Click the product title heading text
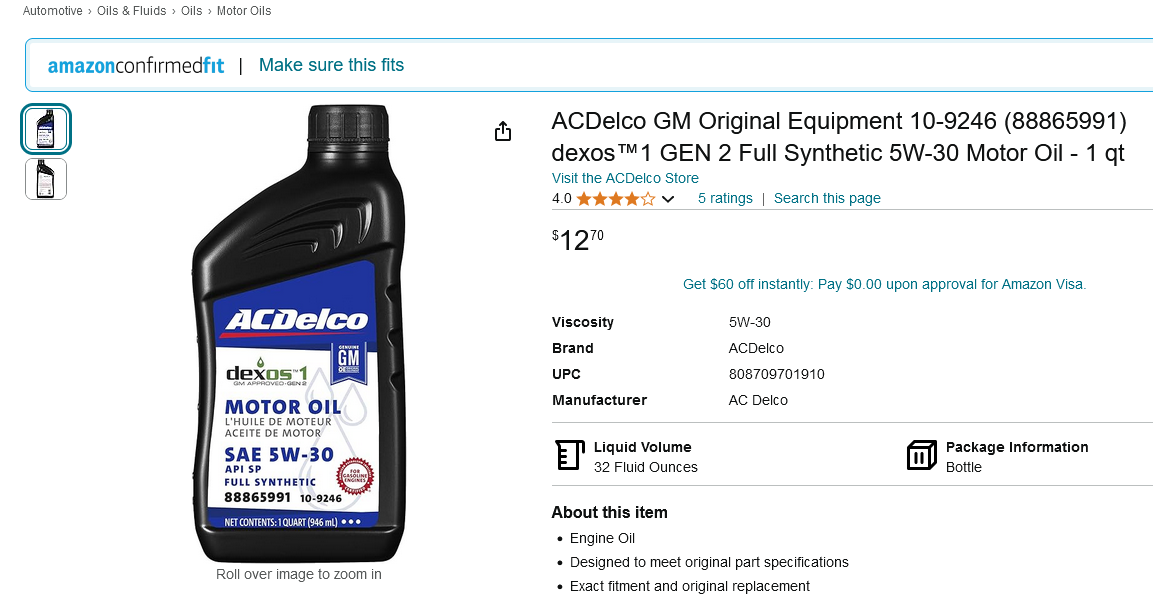This screenshot has width=1153, height=597. 839,137
